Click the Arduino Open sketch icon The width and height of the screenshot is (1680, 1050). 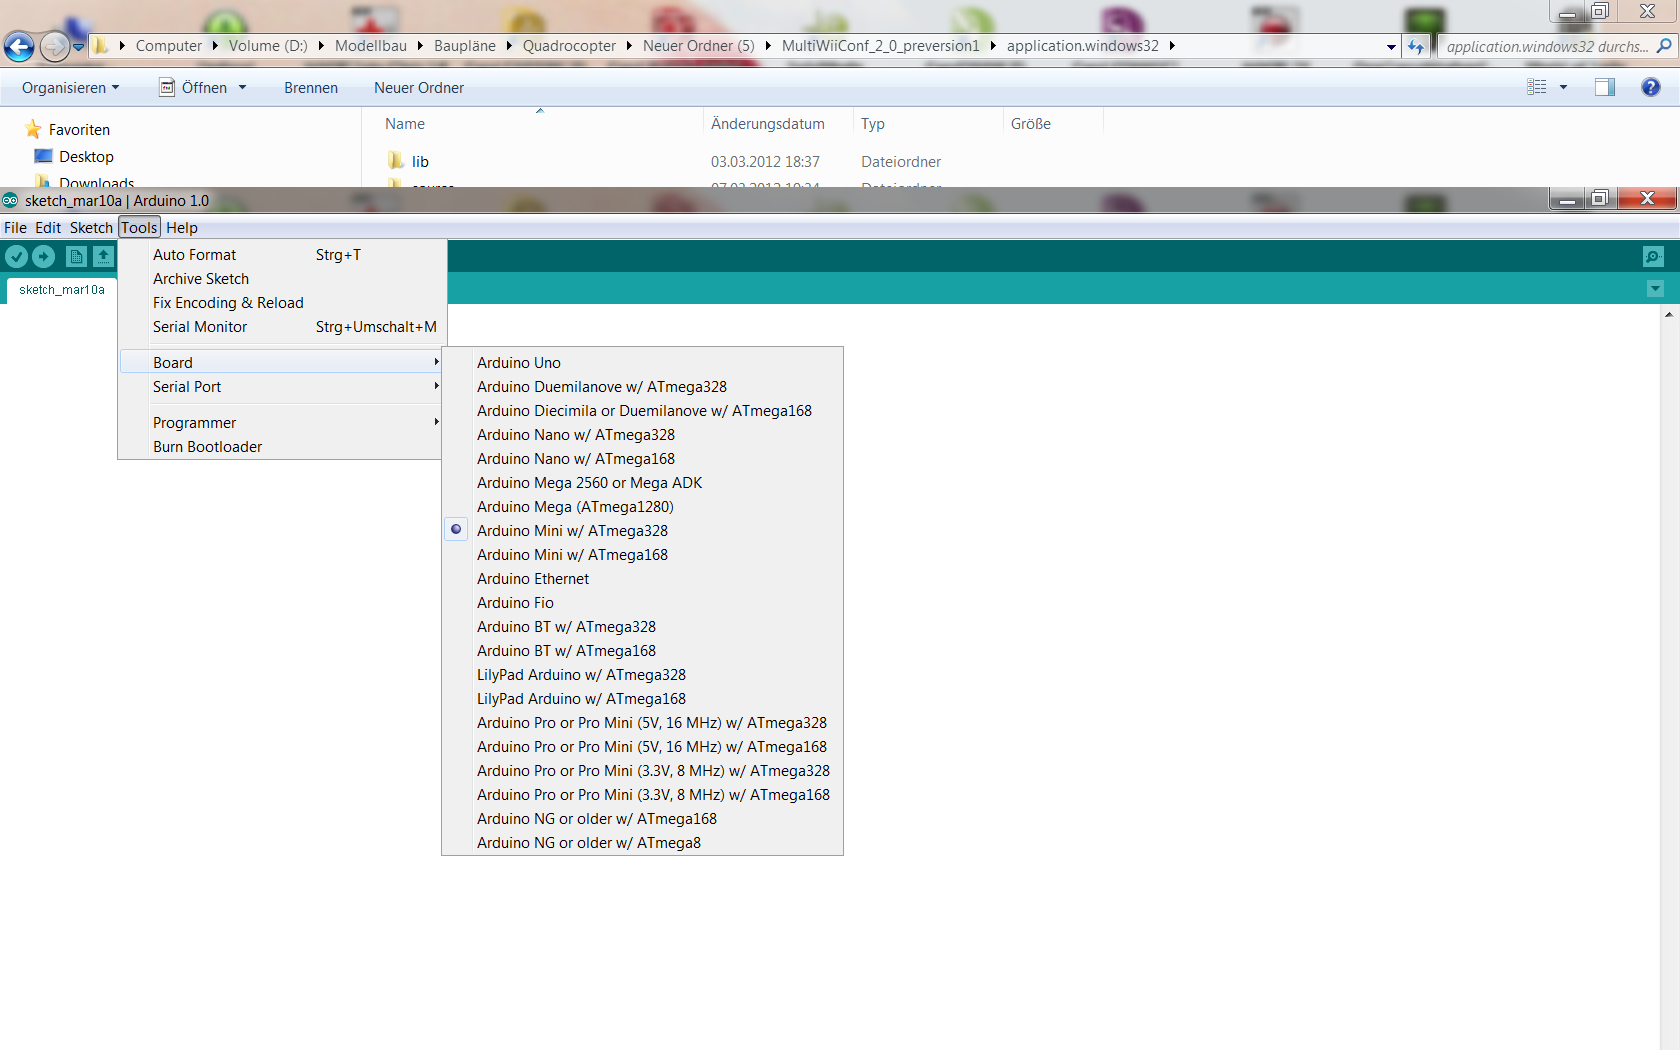[x=103, y=257]
